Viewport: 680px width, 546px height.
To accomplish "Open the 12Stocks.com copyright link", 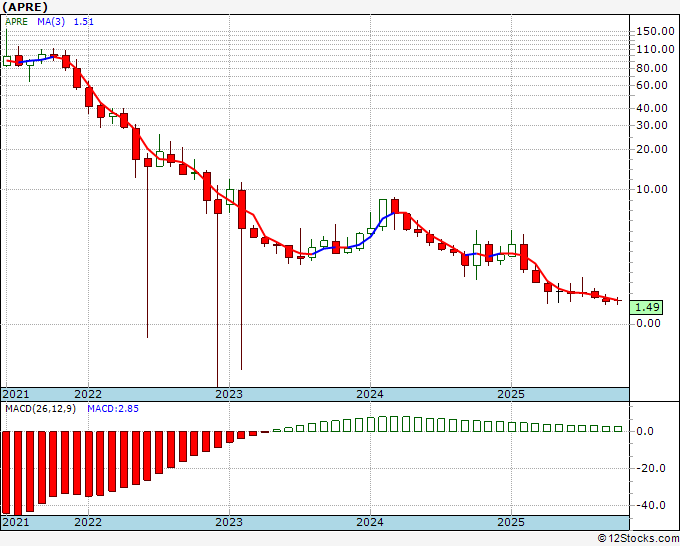I will click(x=638, y=539).
